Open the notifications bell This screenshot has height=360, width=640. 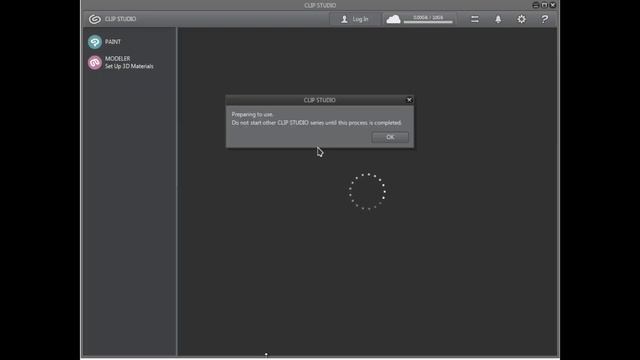point(498,19)
